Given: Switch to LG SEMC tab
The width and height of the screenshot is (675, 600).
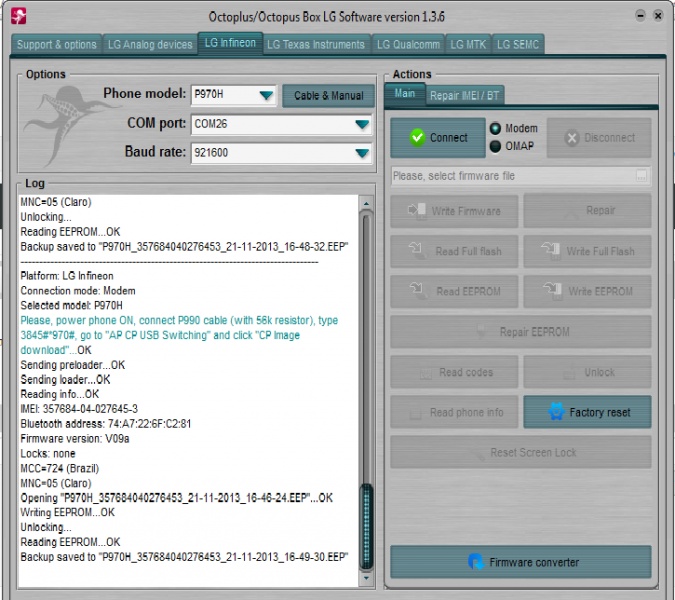Looking at the screenshot, I should tap(518, 44).
